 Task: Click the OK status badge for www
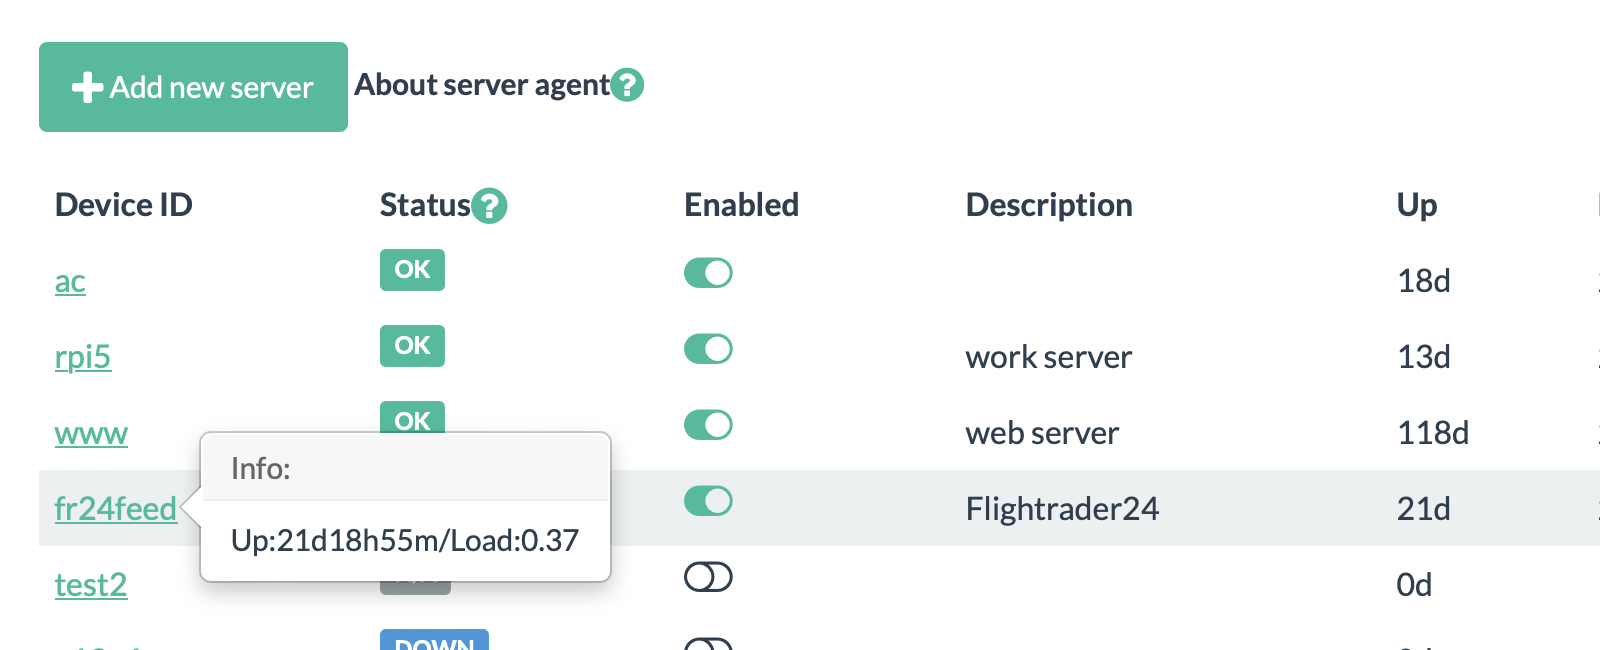click(412, 417)
